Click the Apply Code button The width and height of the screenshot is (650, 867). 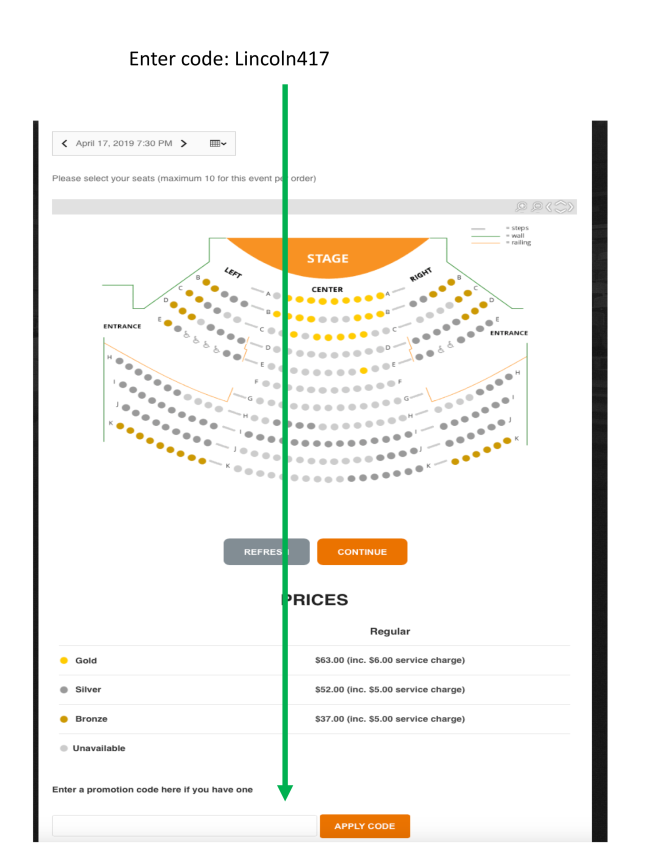[364, 826]
